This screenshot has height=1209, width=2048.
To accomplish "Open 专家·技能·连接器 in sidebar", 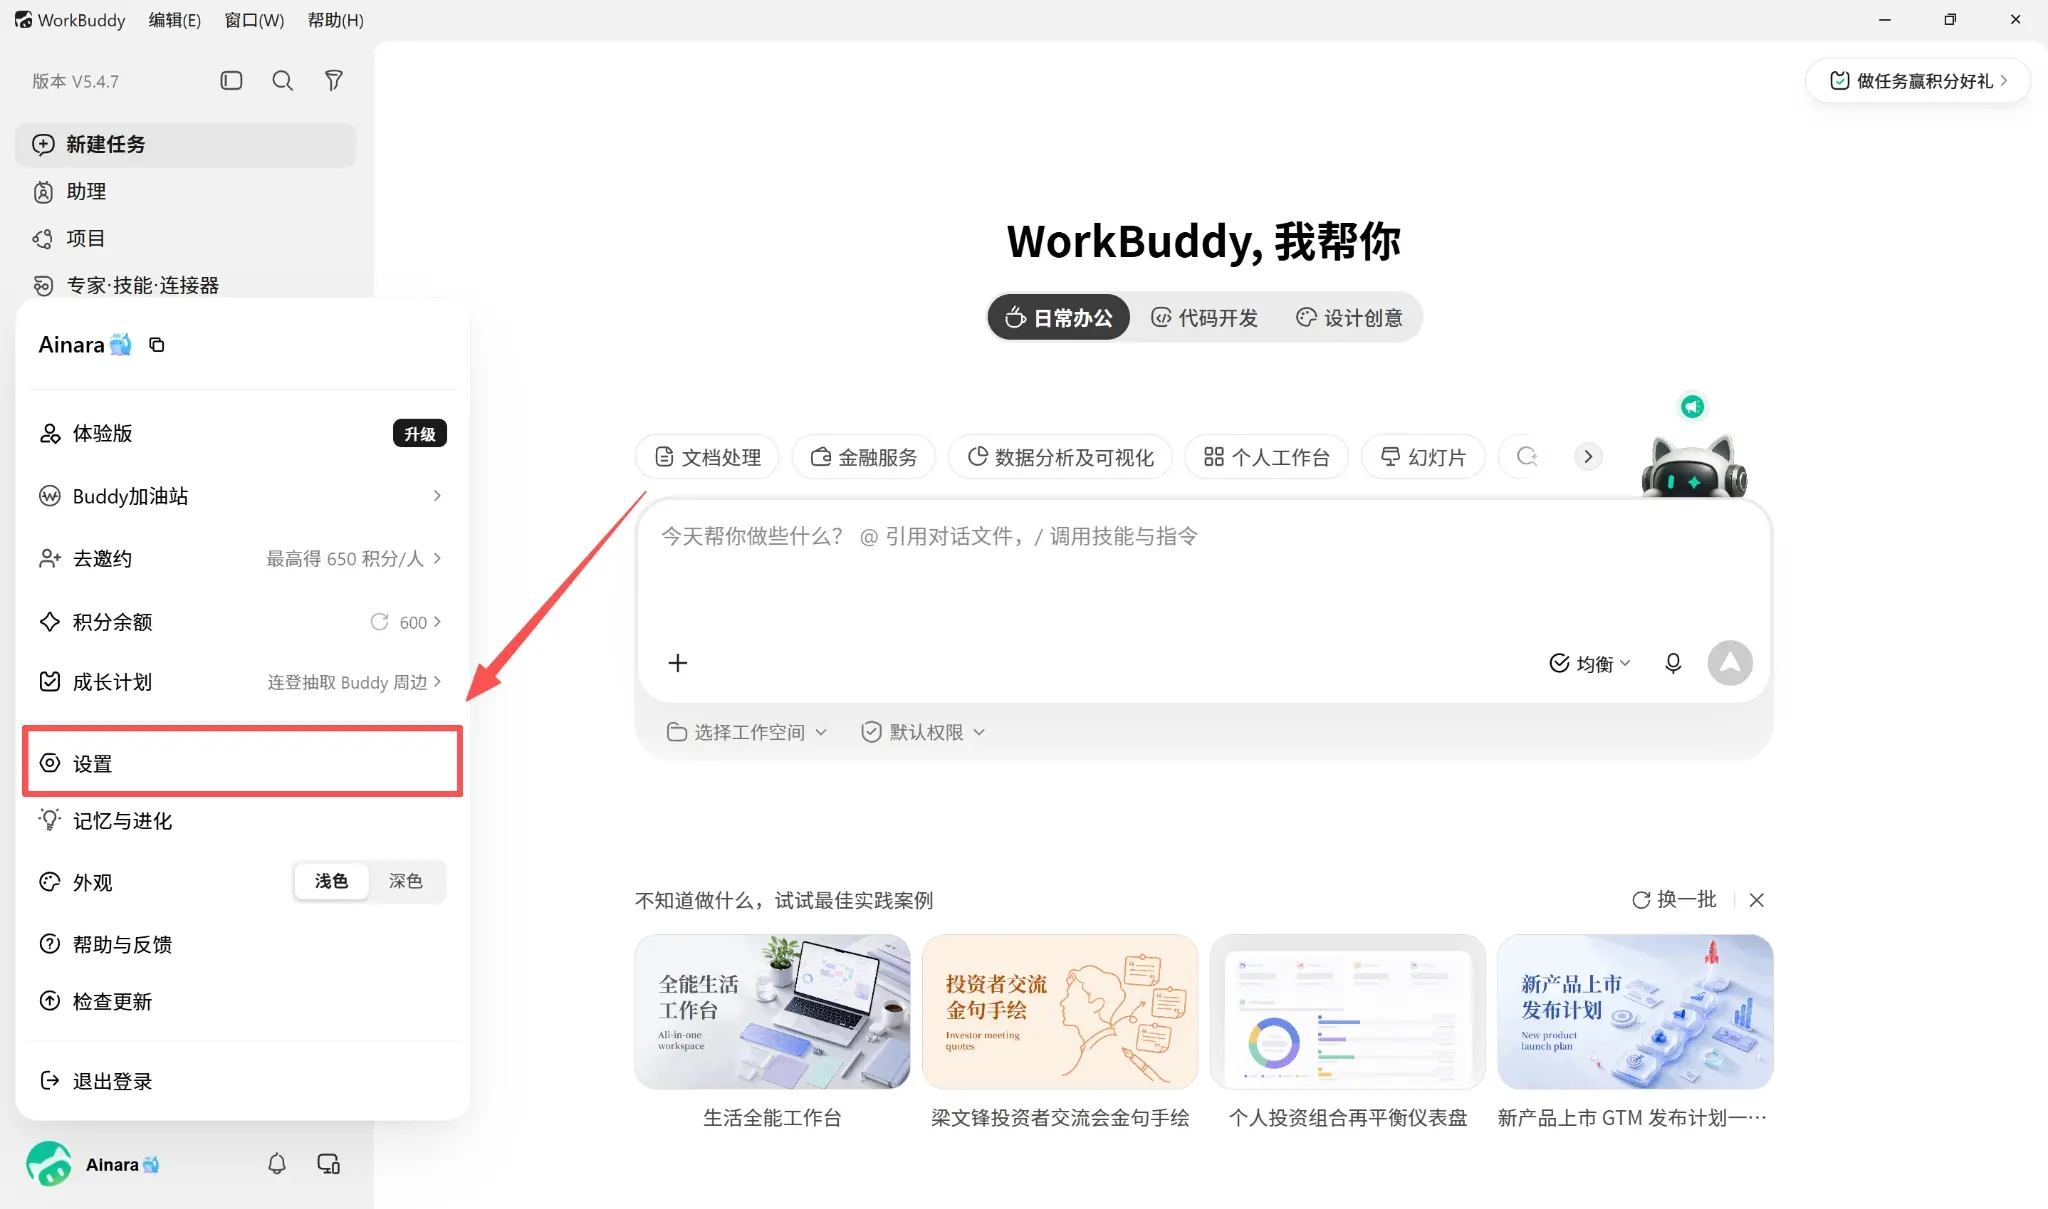I will (186, 285).
